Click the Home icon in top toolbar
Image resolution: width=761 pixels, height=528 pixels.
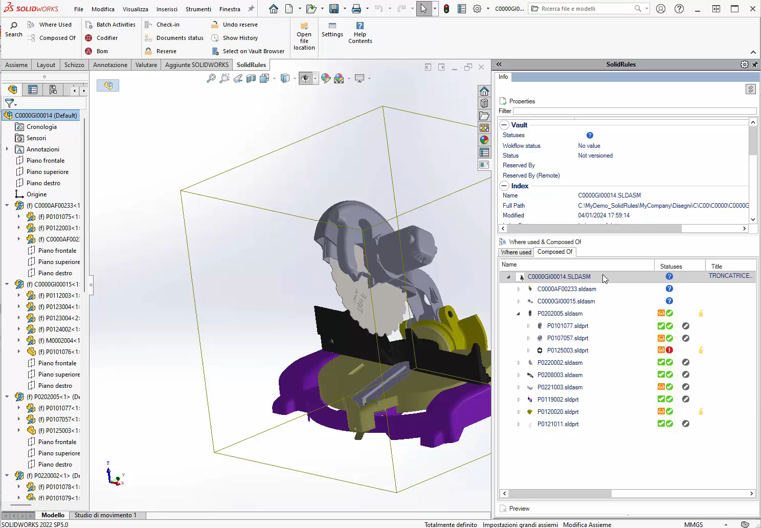[x=274, y=9]
